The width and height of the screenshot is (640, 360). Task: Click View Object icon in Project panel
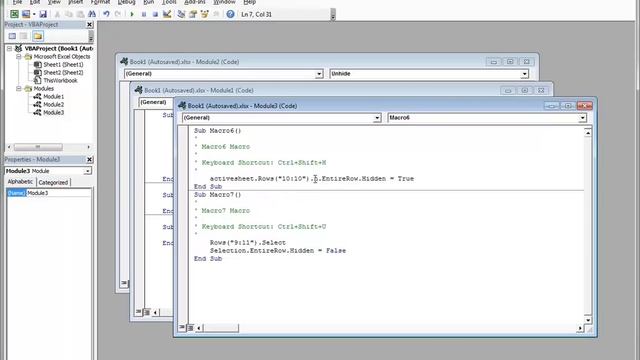click(x=24, y=36)
